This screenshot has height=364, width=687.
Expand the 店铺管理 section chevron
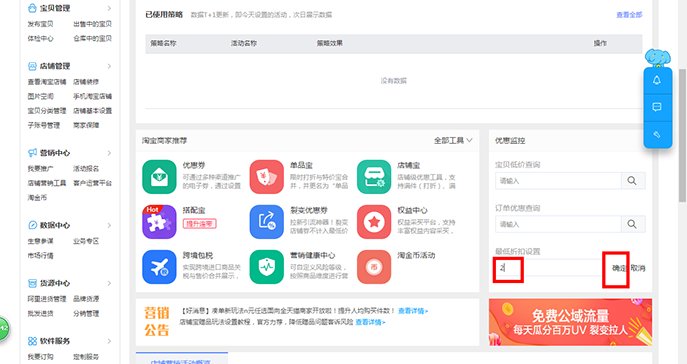(109, 66)
